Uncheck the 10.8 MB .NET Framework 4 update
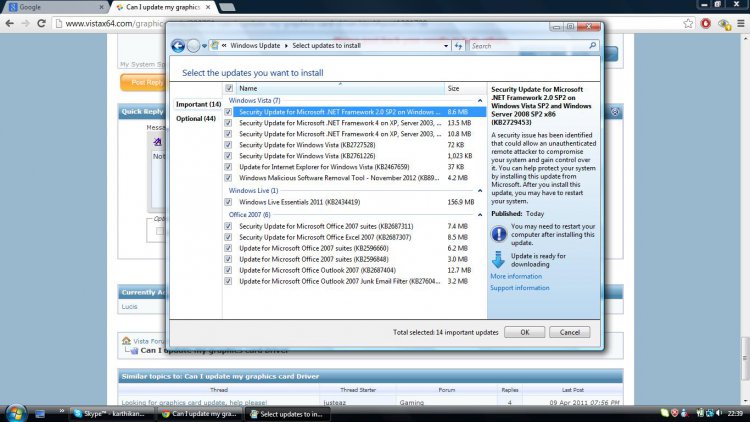The image size is (750, 422). point(228,134)
